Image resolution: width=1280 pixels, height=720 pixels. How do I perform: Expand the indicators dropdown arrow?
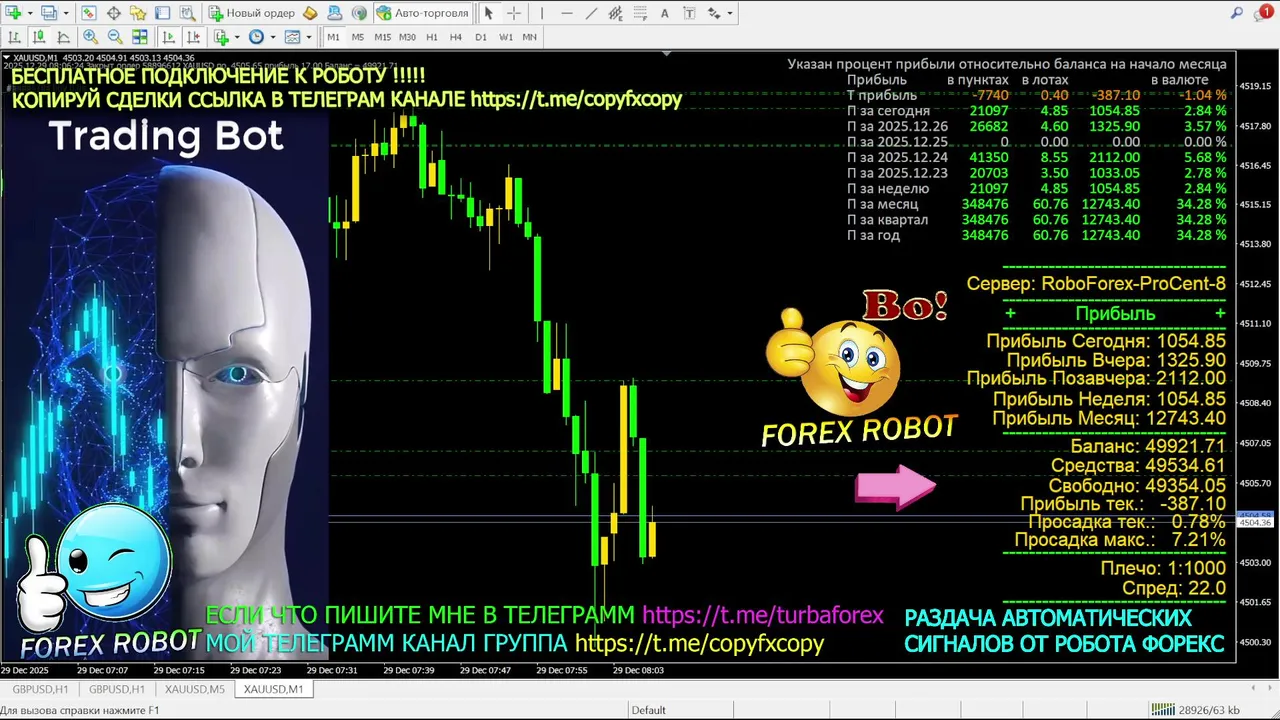237,38
